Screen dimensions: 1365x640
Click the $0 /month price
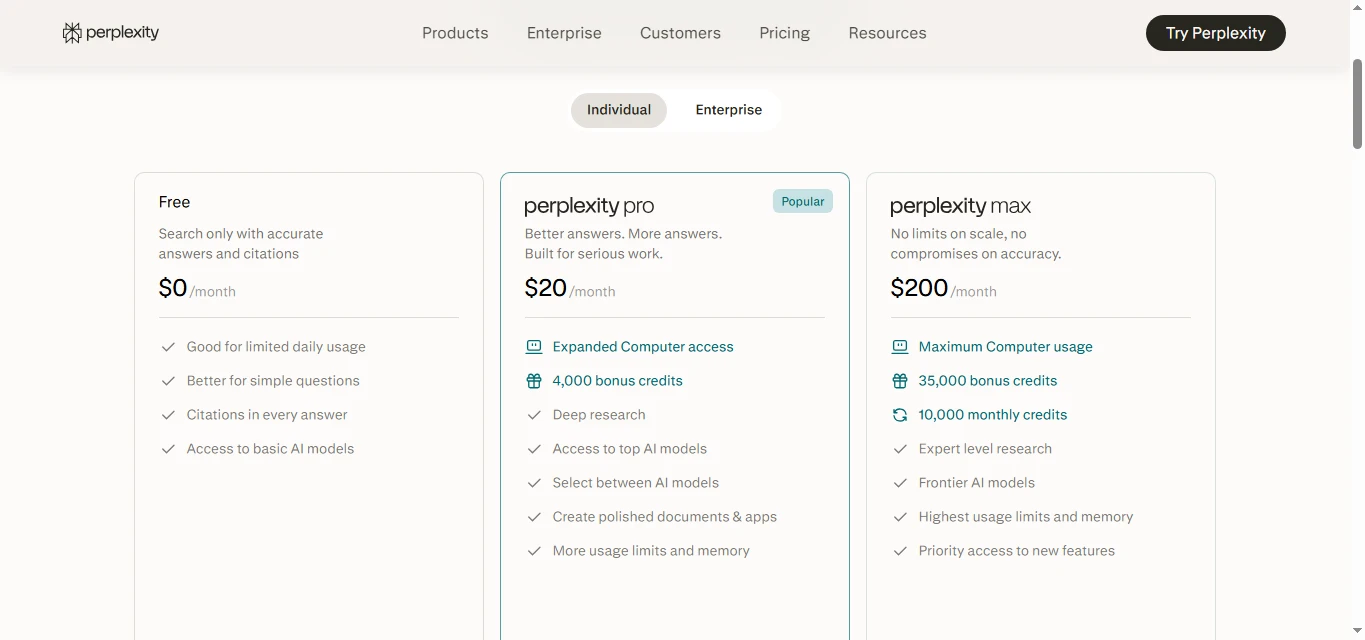coord(197,289)
